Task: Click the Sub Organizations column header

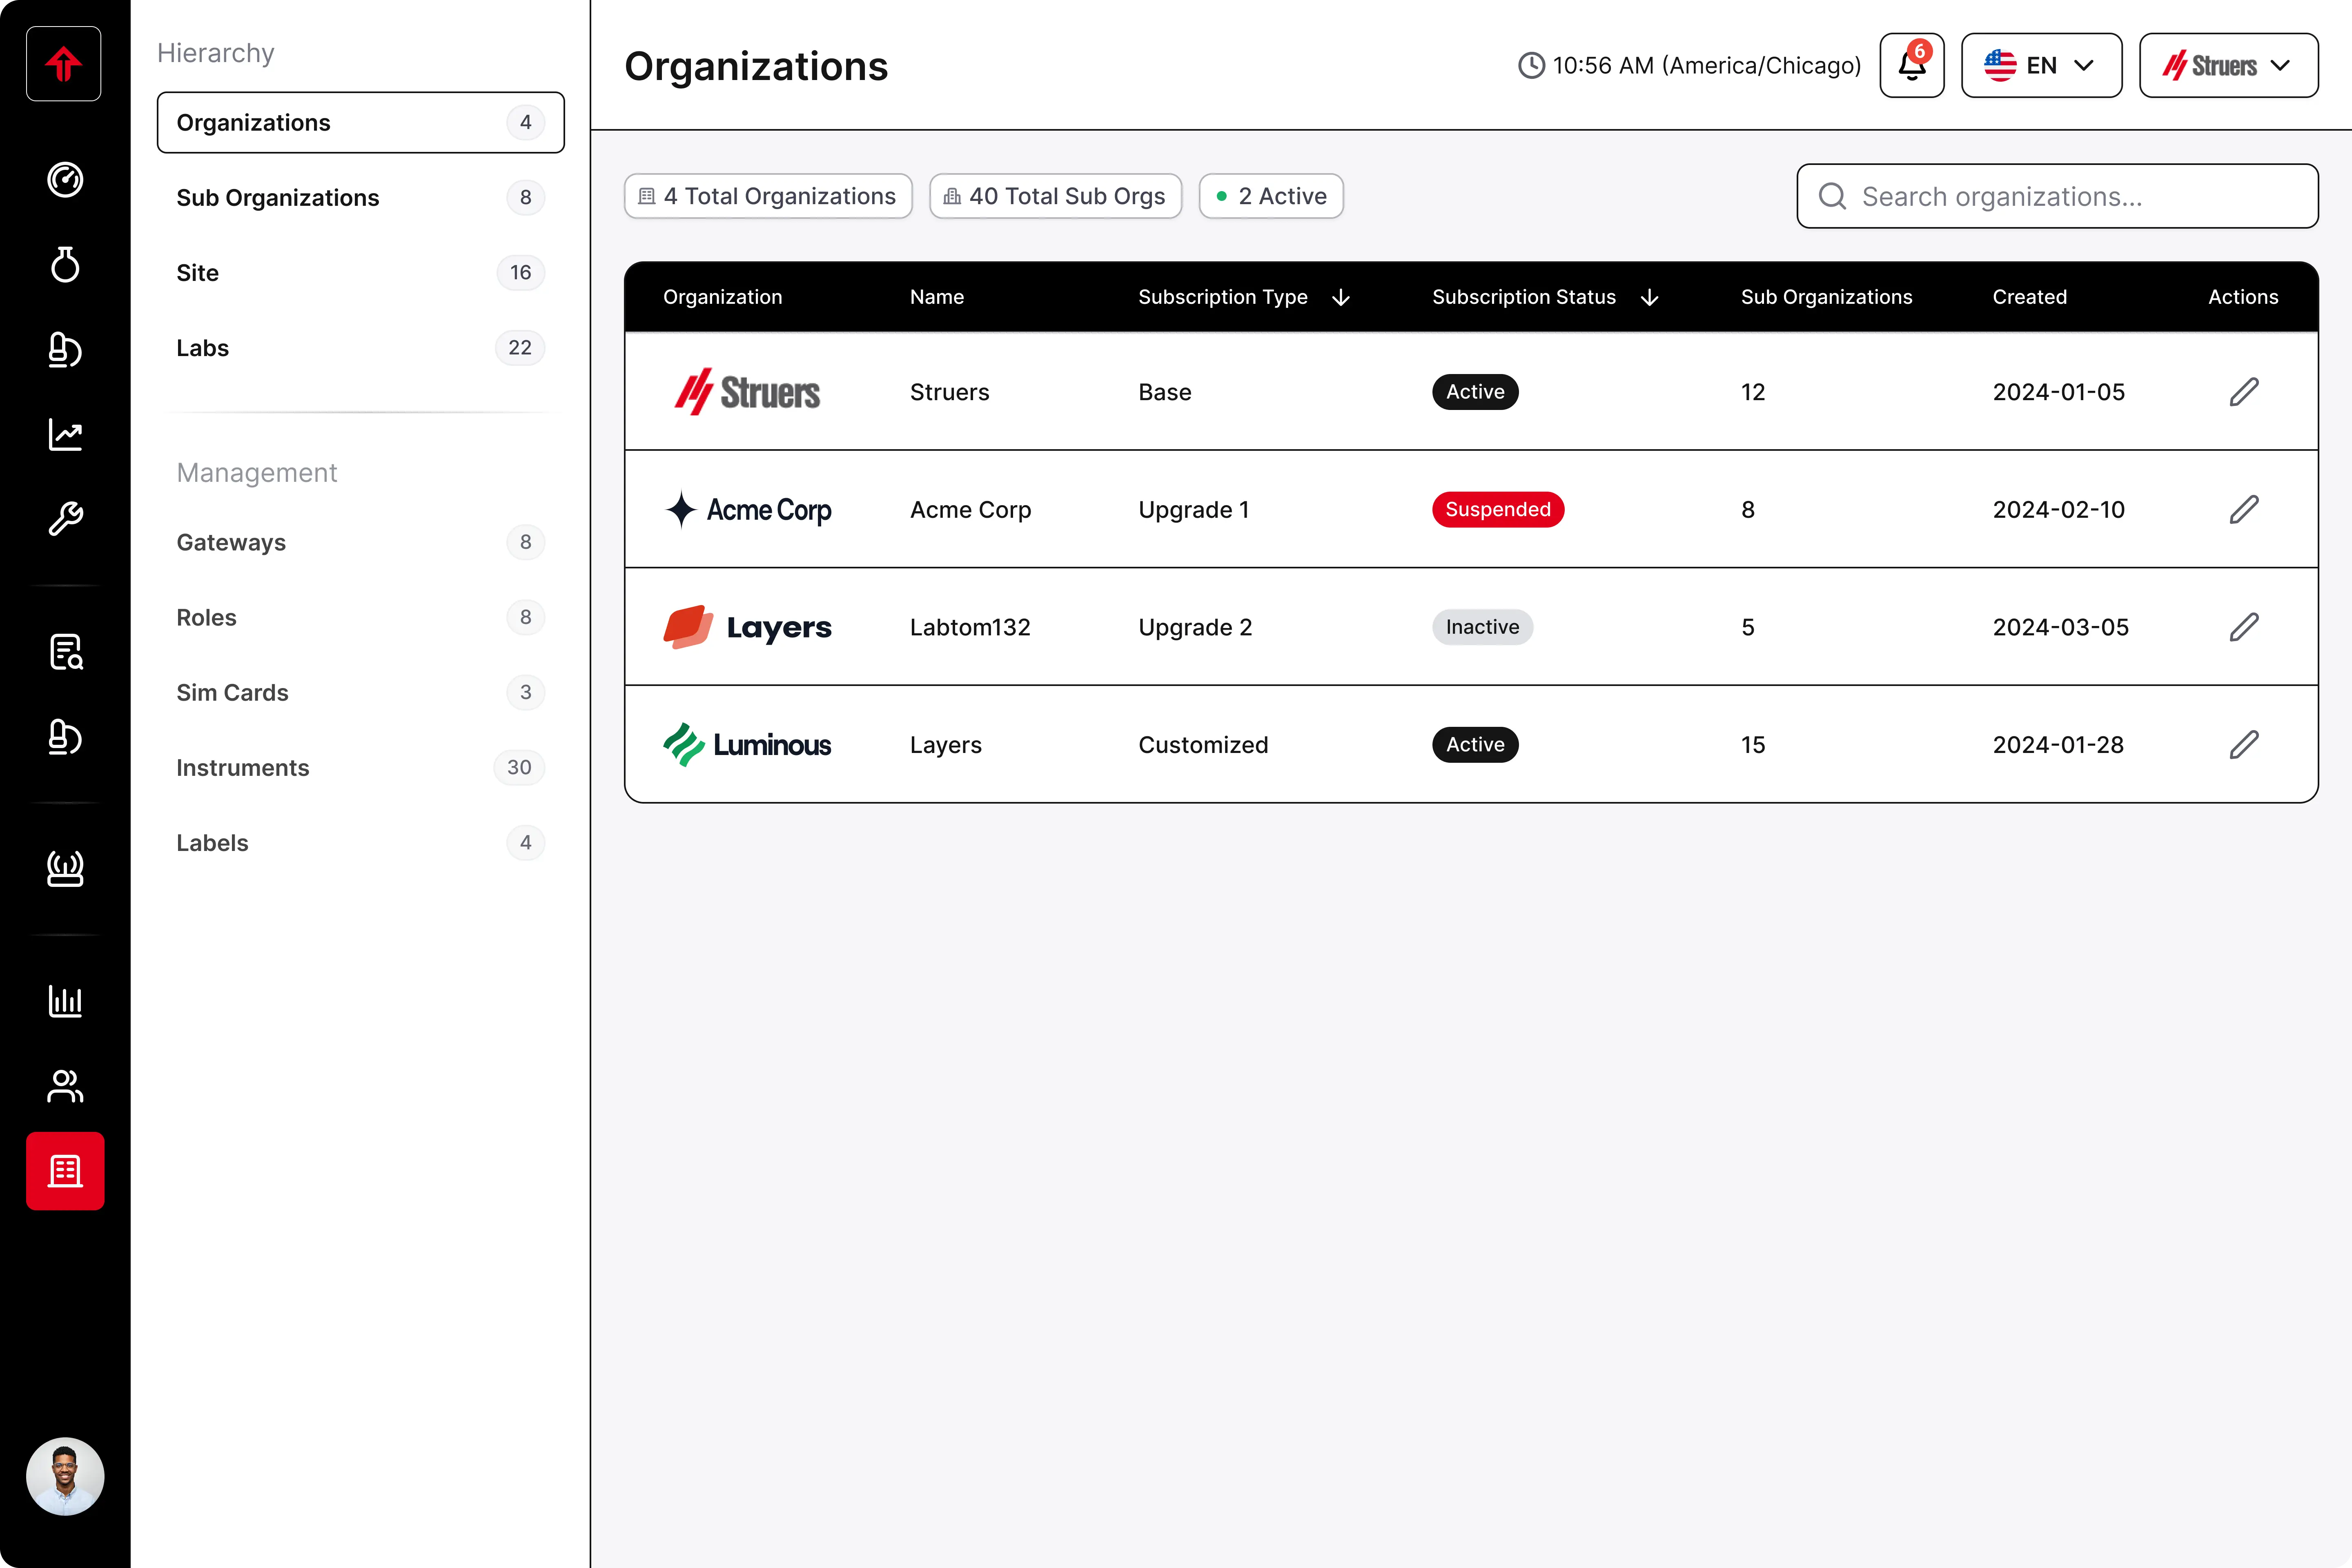Action: coord(1826,297)
